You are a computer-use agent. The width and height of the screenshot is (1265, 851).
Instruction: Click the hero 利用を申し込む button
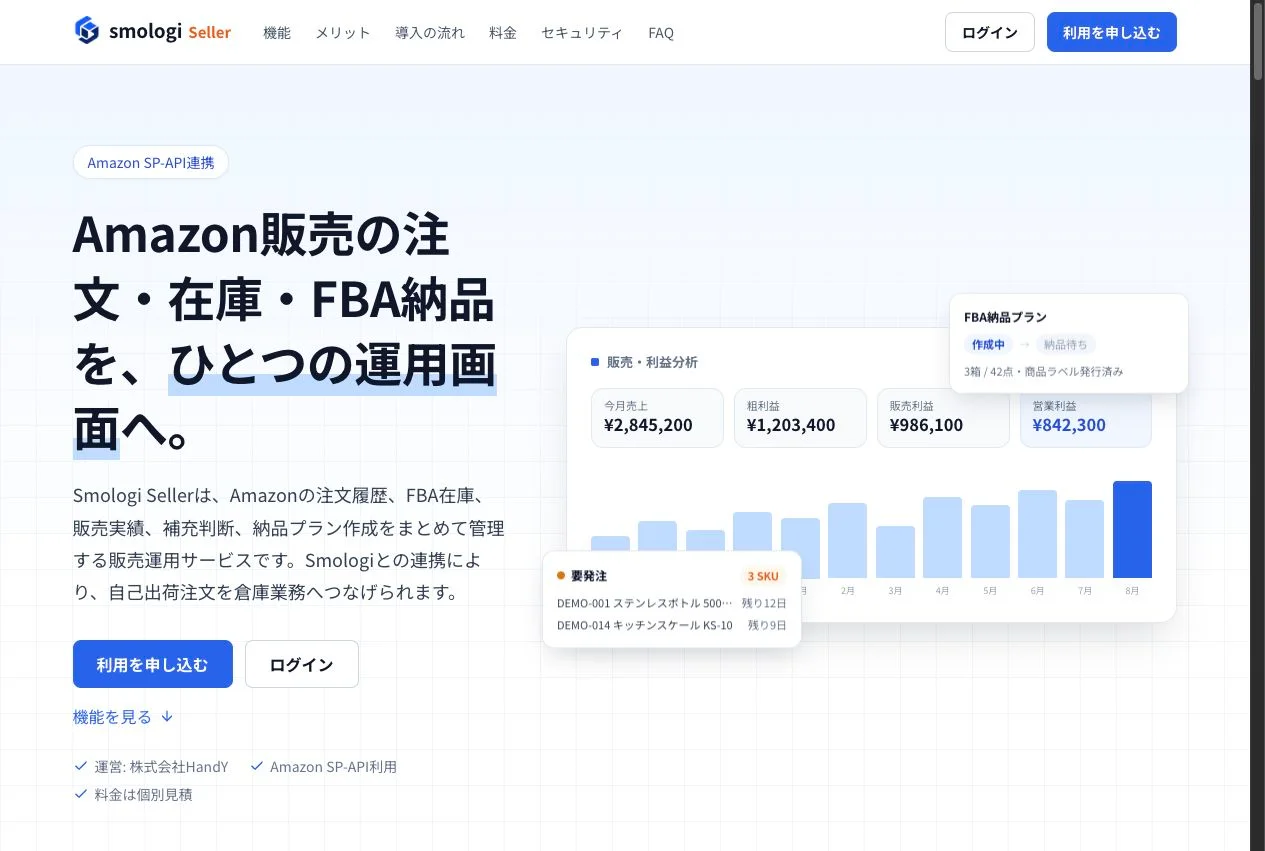(153, 664)
